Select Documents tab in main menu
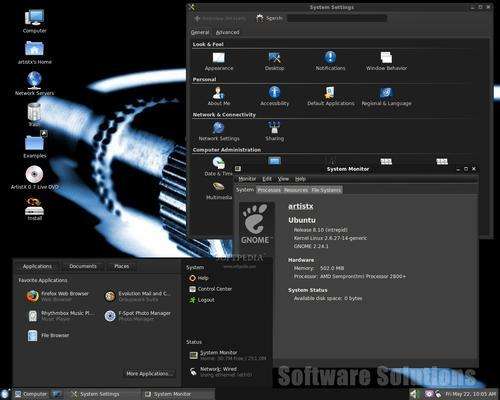 (x=83, y=266)
